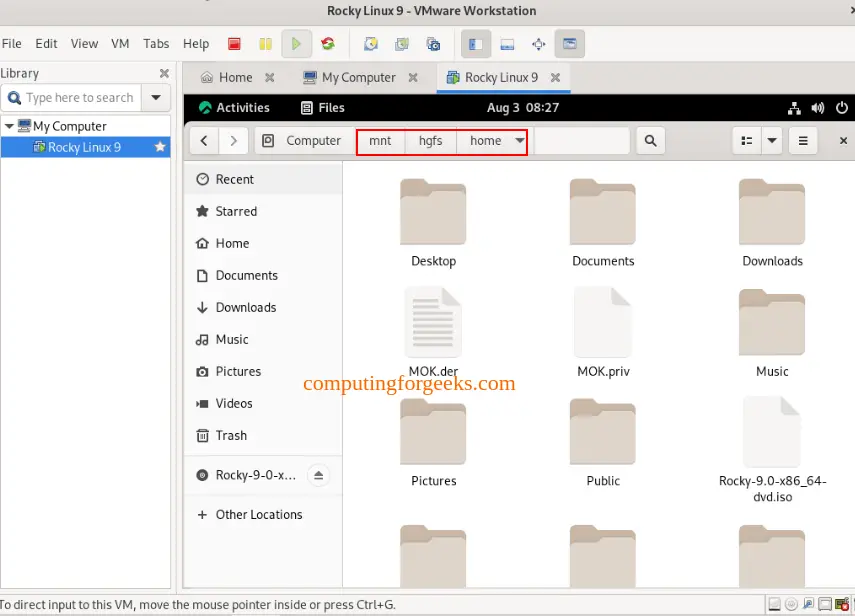Close the My Computer tab
The height and width of the screenshot is (616, 855).
(x=413, y=77)
